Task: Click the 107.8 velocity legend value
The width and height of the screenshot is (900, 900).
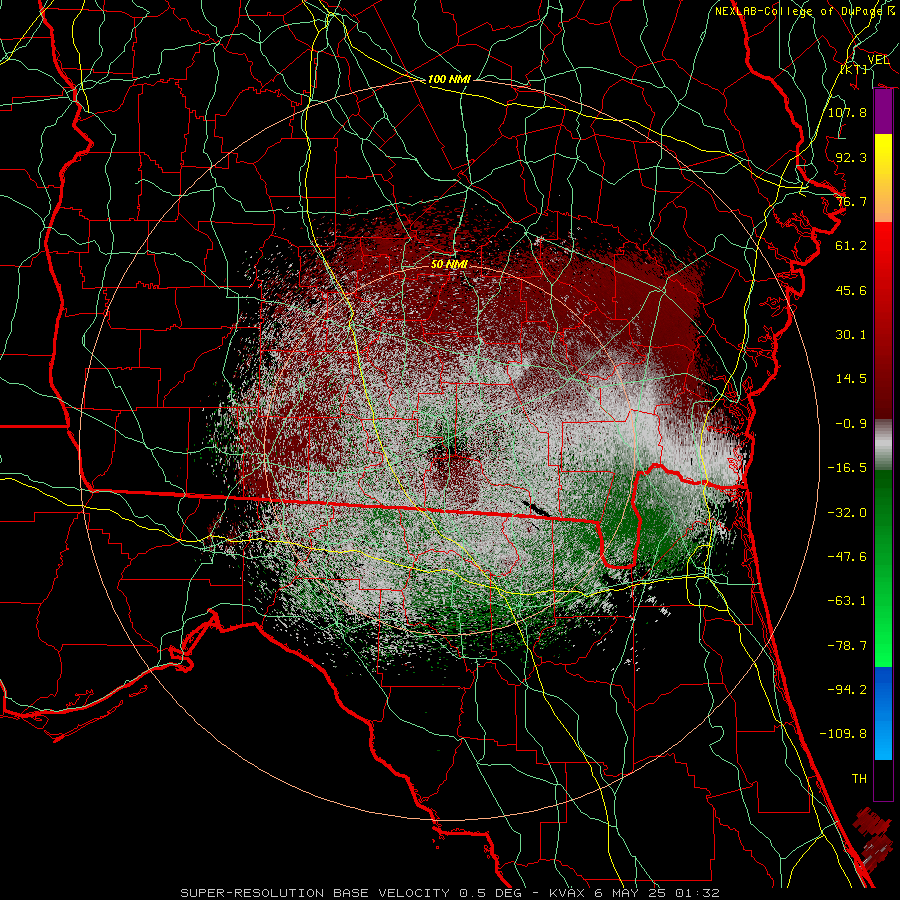Action: pyautogui.click(x=847, y=112)
